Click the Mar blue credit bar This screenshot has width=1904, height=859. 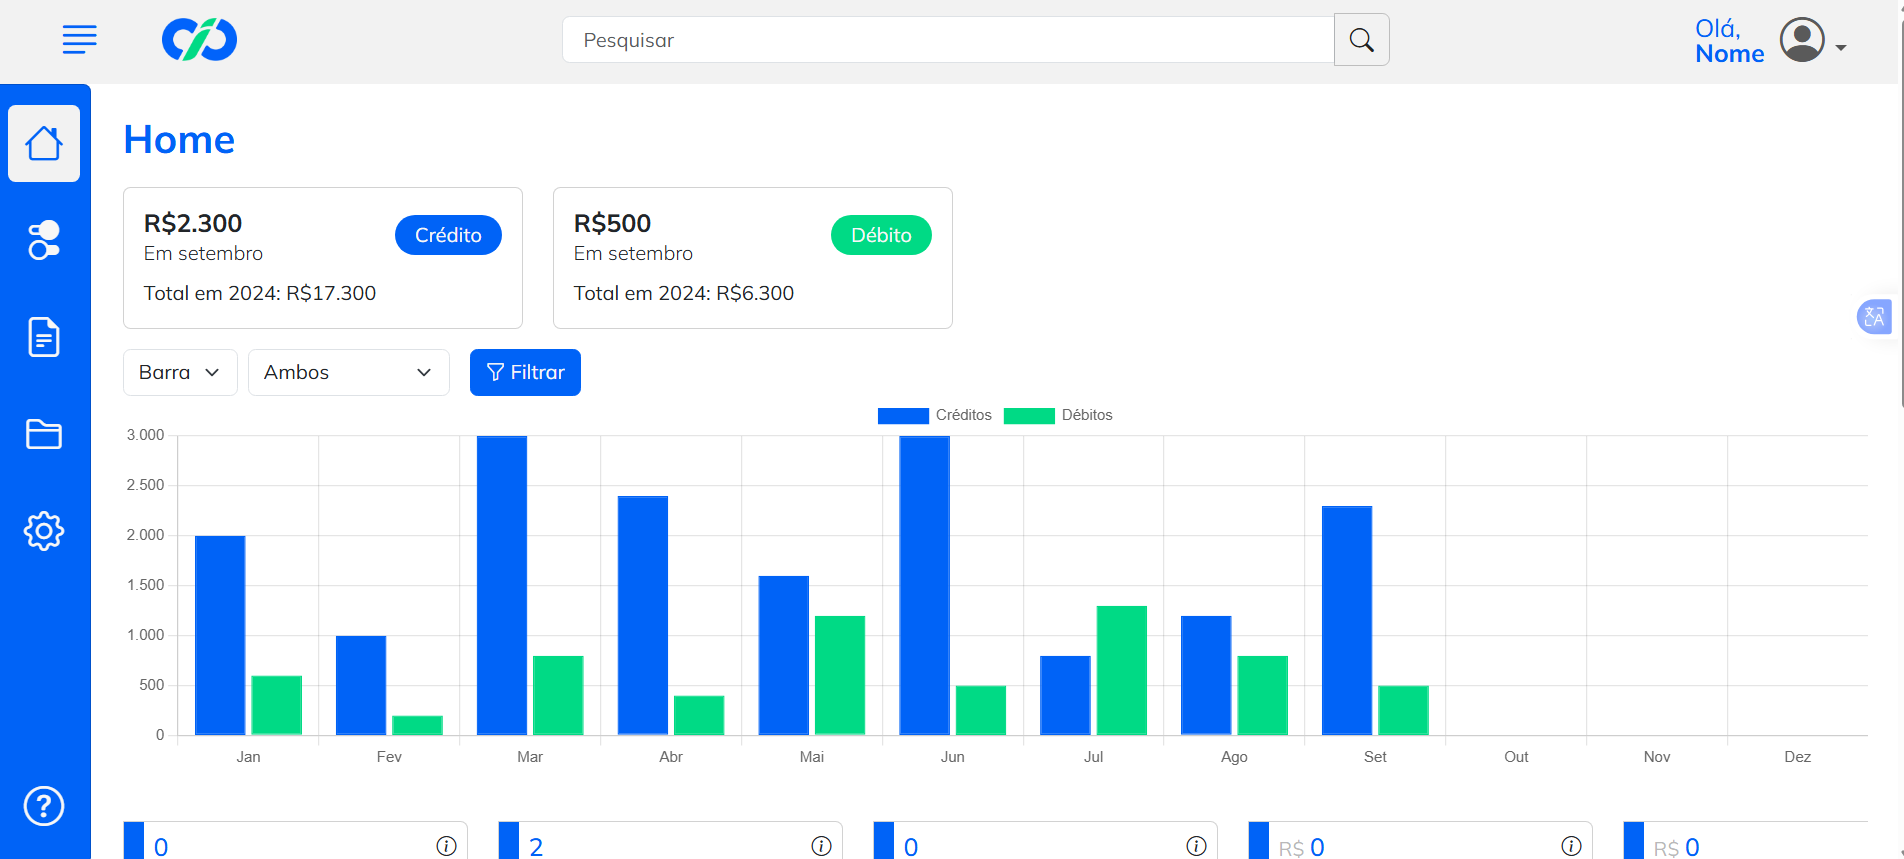coord(502,585)
